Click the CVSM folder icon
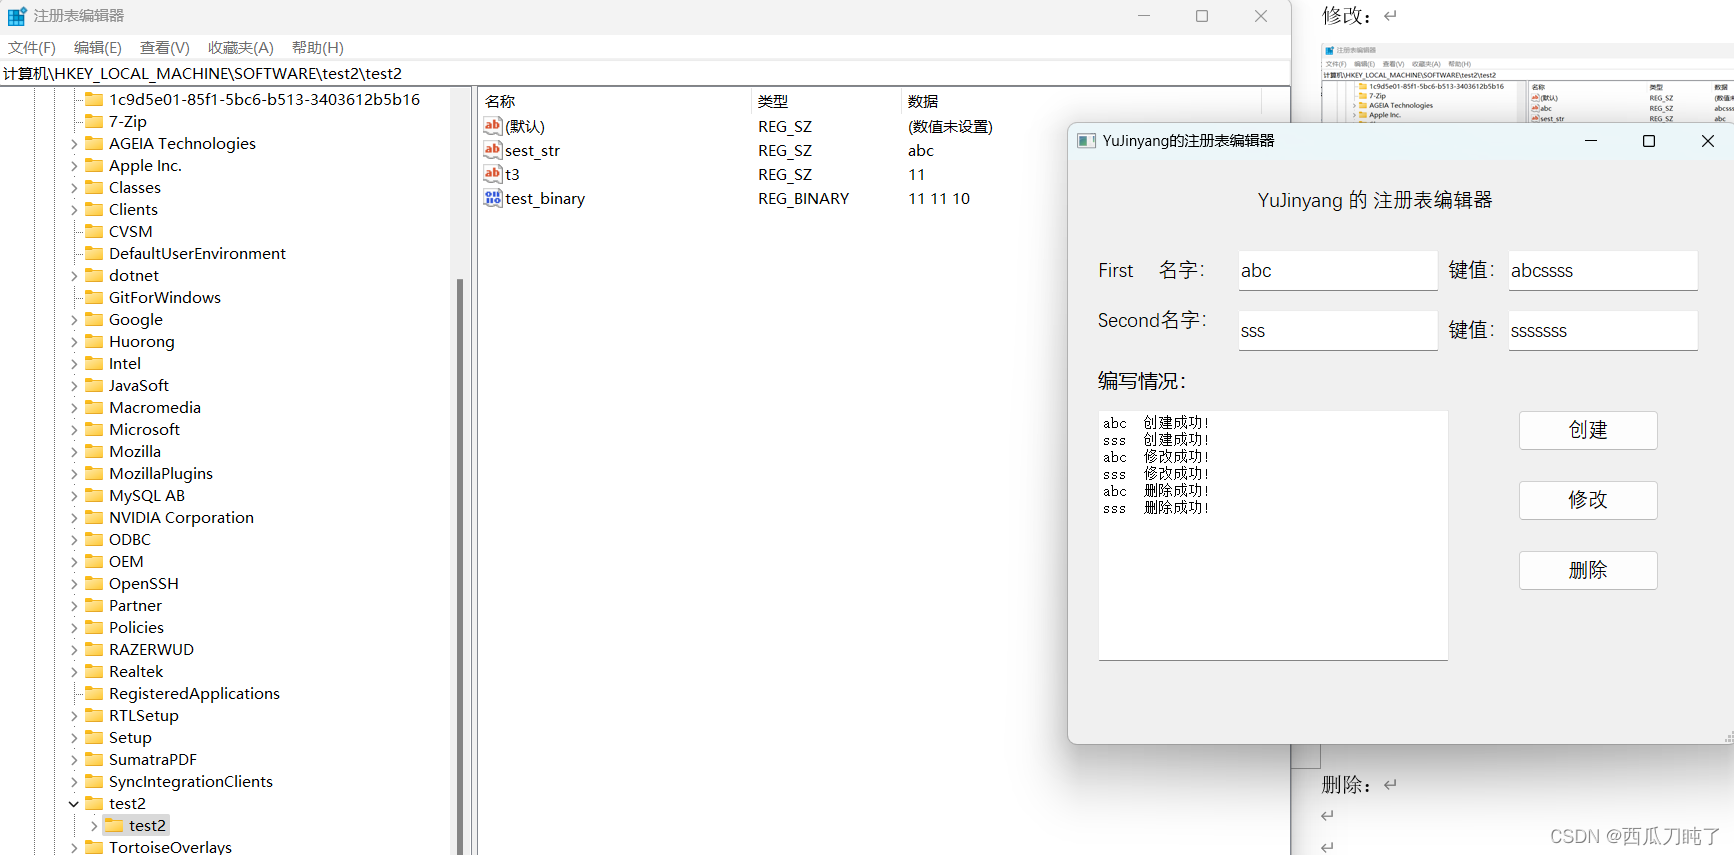 pos(94,231)
